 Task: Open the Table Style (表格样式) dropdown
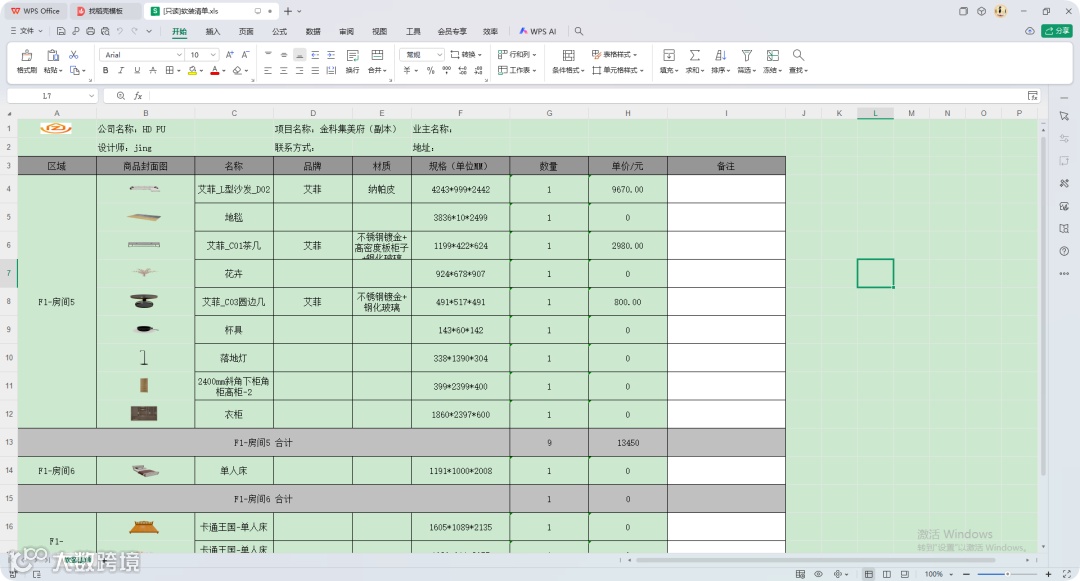point(614,54)
